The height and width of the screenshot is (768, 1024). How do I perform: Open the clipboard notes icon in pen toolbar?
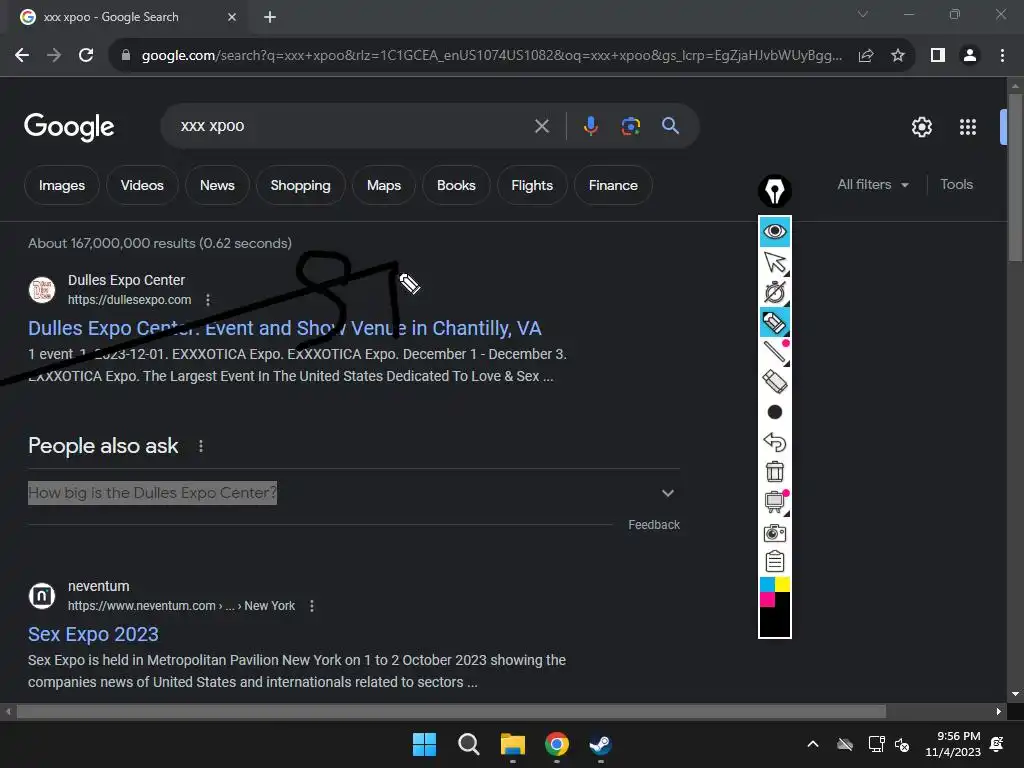click(775, 561)
